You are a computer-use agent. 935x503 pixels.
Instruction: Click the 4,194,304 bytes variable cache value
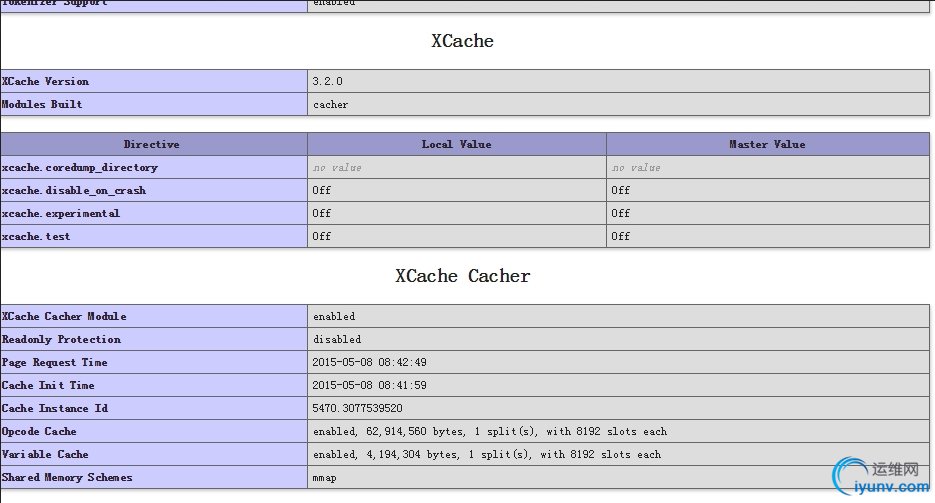[487, 454]
